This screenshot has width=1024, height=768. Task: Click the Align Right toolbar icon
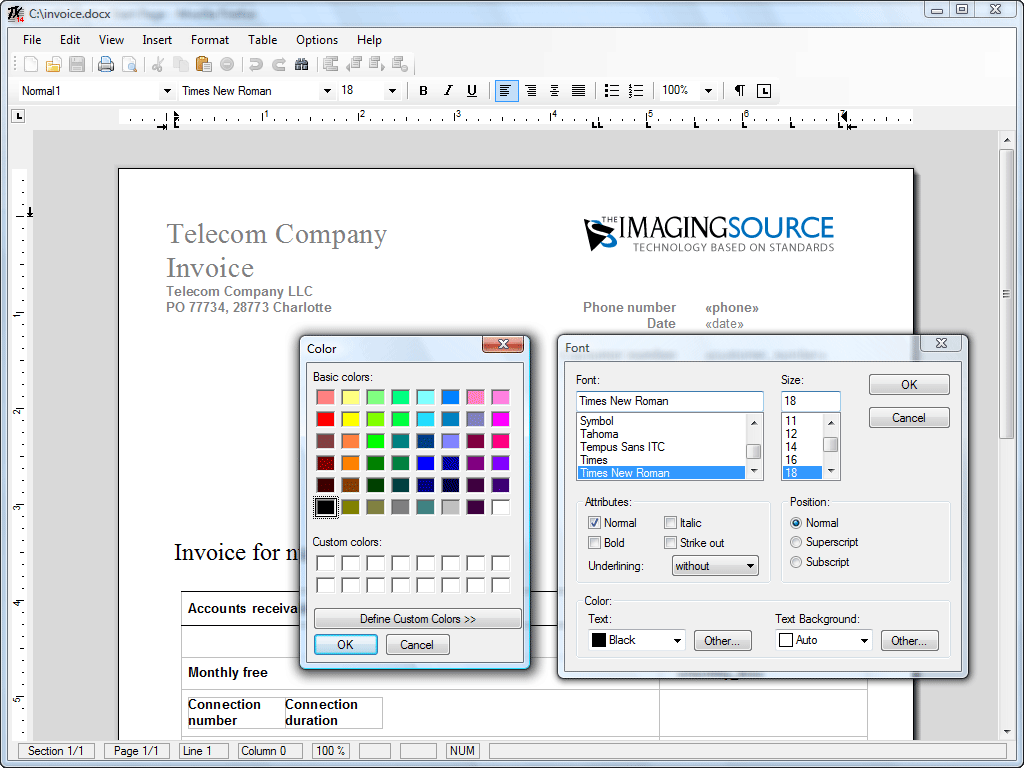pyautogui.click(x=531, y=91)
